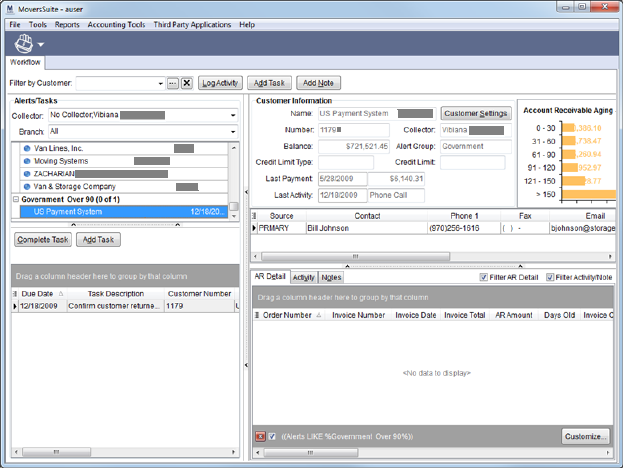The image size is (623, 468).
Task: Click the column chooser icon left of Order Number
Action: tap(257, 315)
